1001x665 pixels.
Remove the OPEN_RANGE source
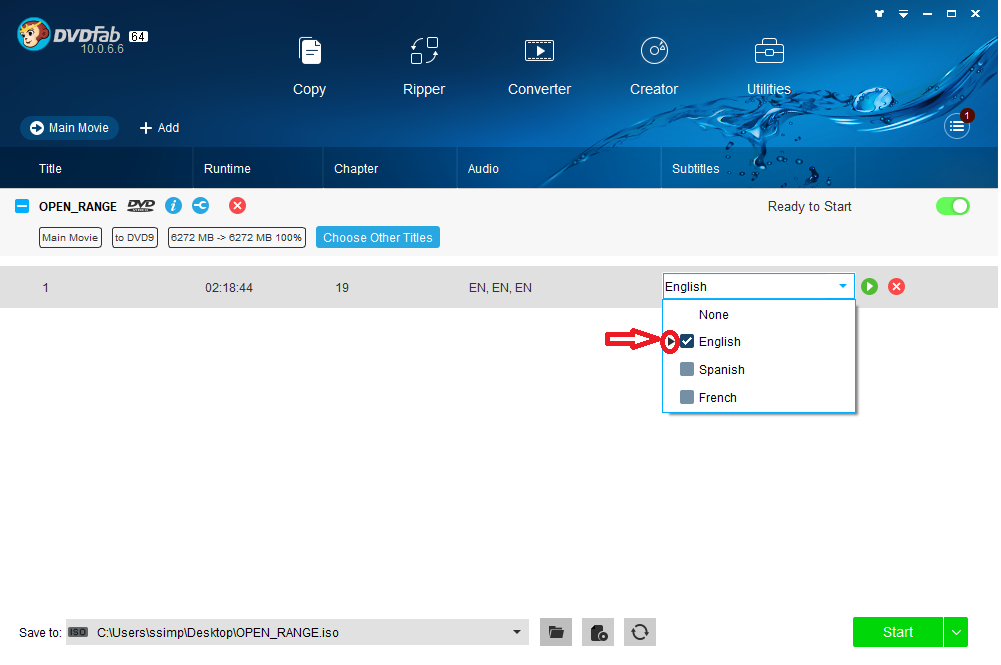tap(237, 205)
